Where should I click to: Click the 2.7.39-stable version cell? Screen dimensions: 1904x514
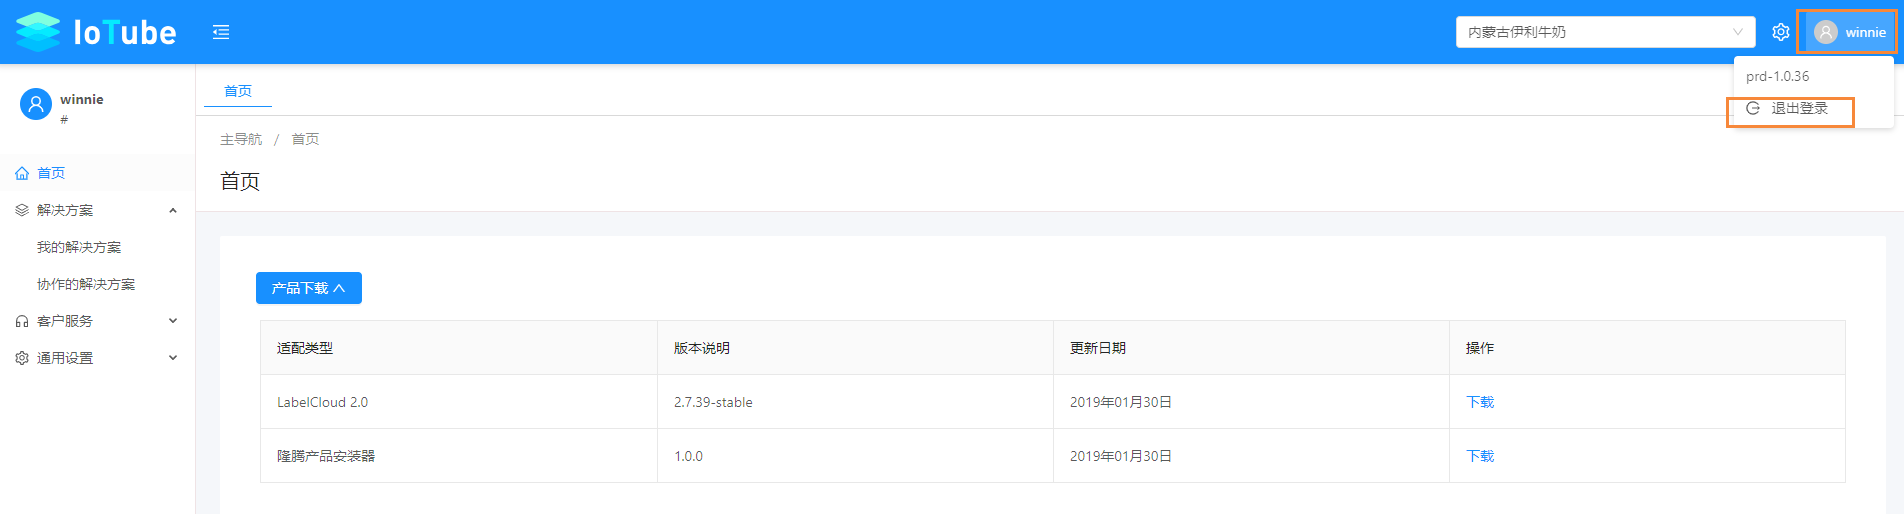coord(855,402)
